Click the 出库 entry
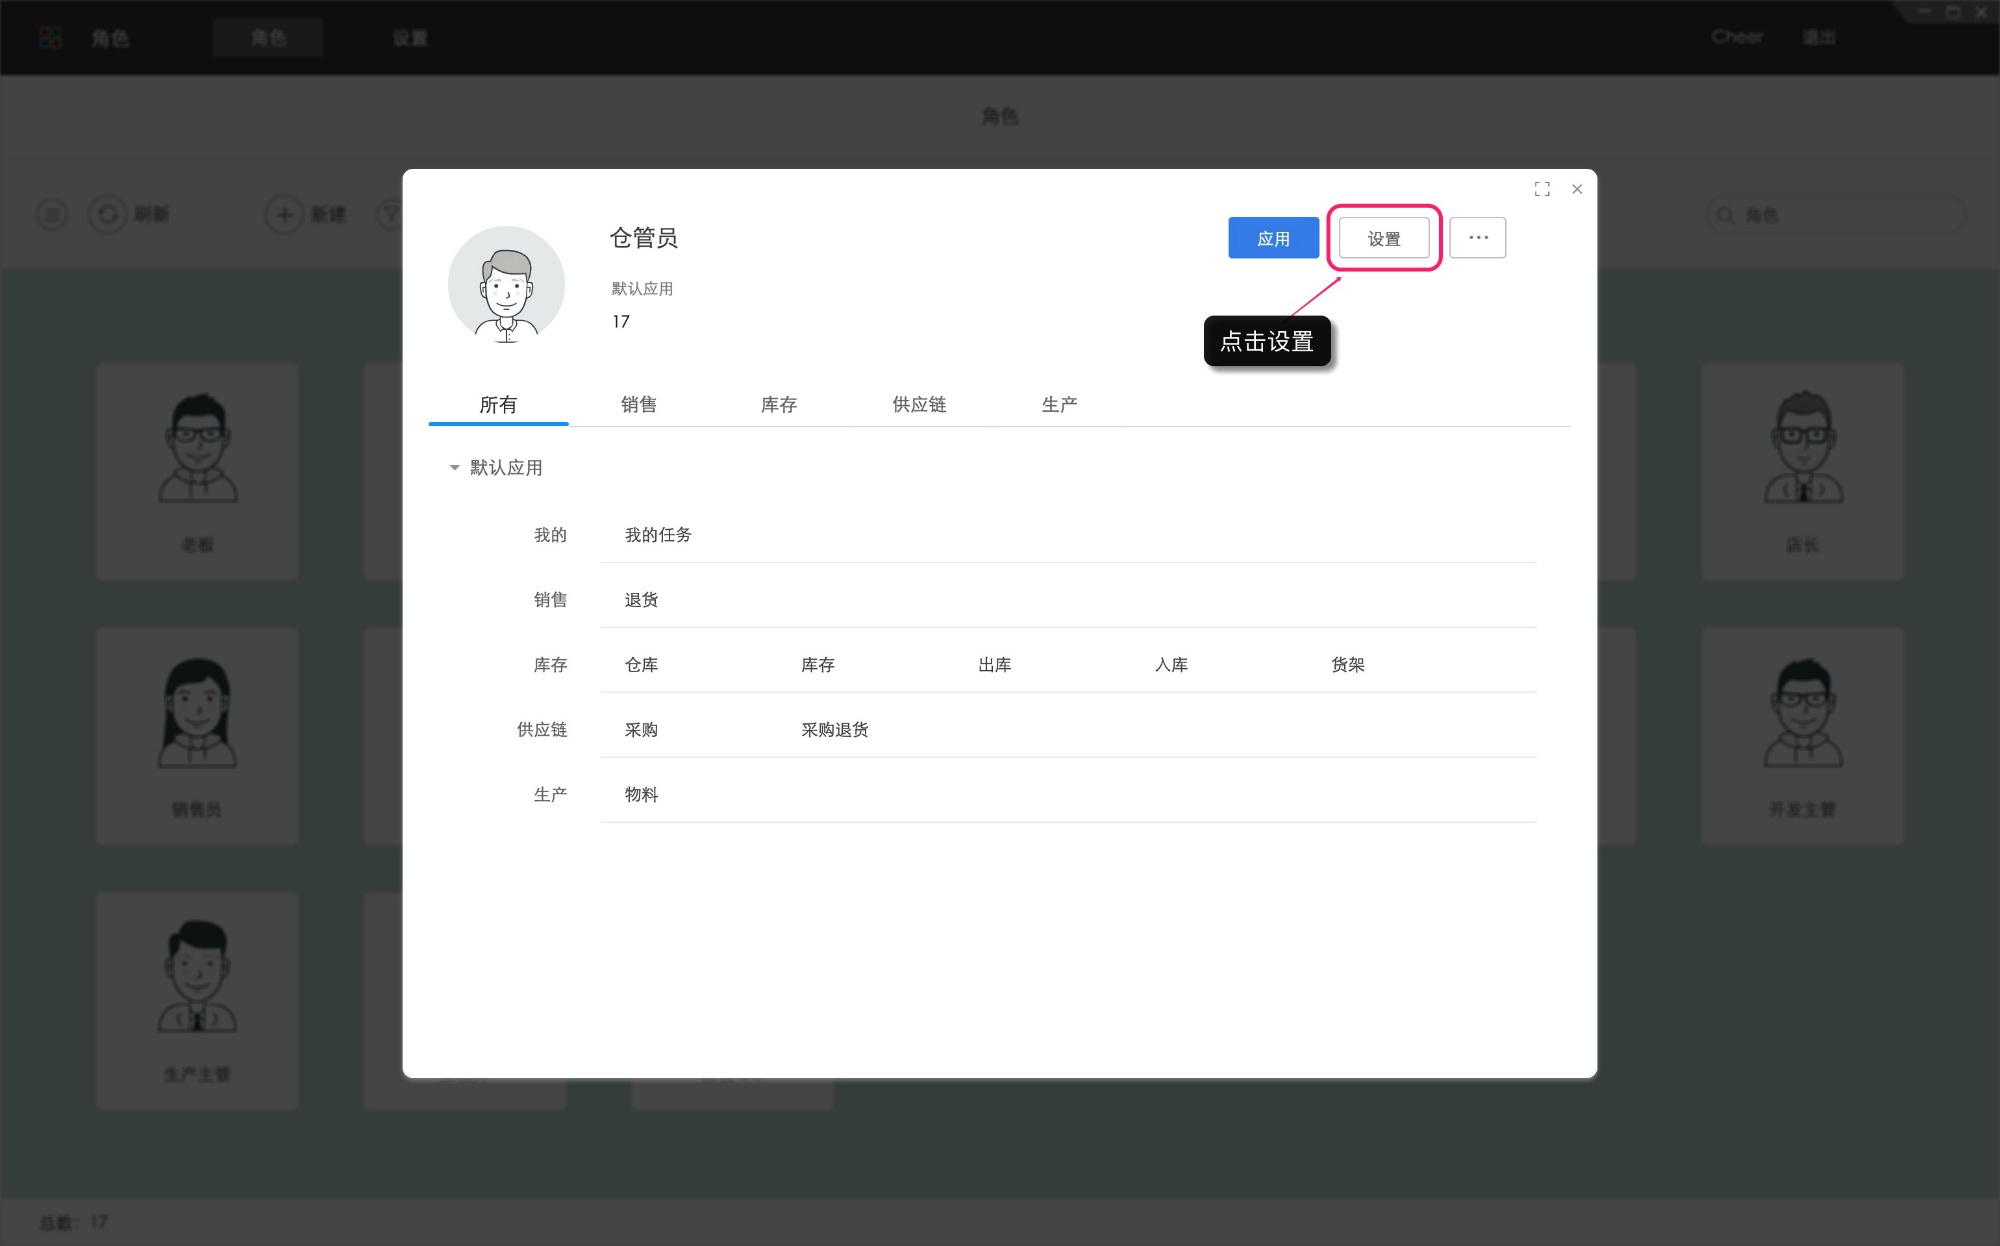Screen dimensions: 2000x1246 pos(994,665)
